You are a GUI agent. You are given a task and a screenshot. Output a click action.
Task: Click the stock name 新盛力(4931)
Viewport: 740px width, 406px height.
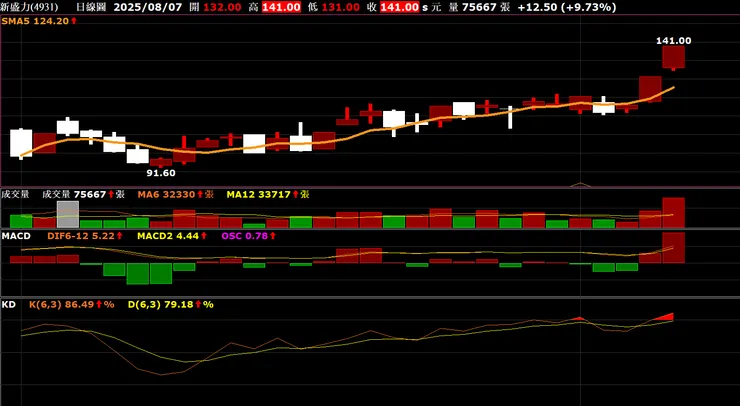click(x=30, y=7)
